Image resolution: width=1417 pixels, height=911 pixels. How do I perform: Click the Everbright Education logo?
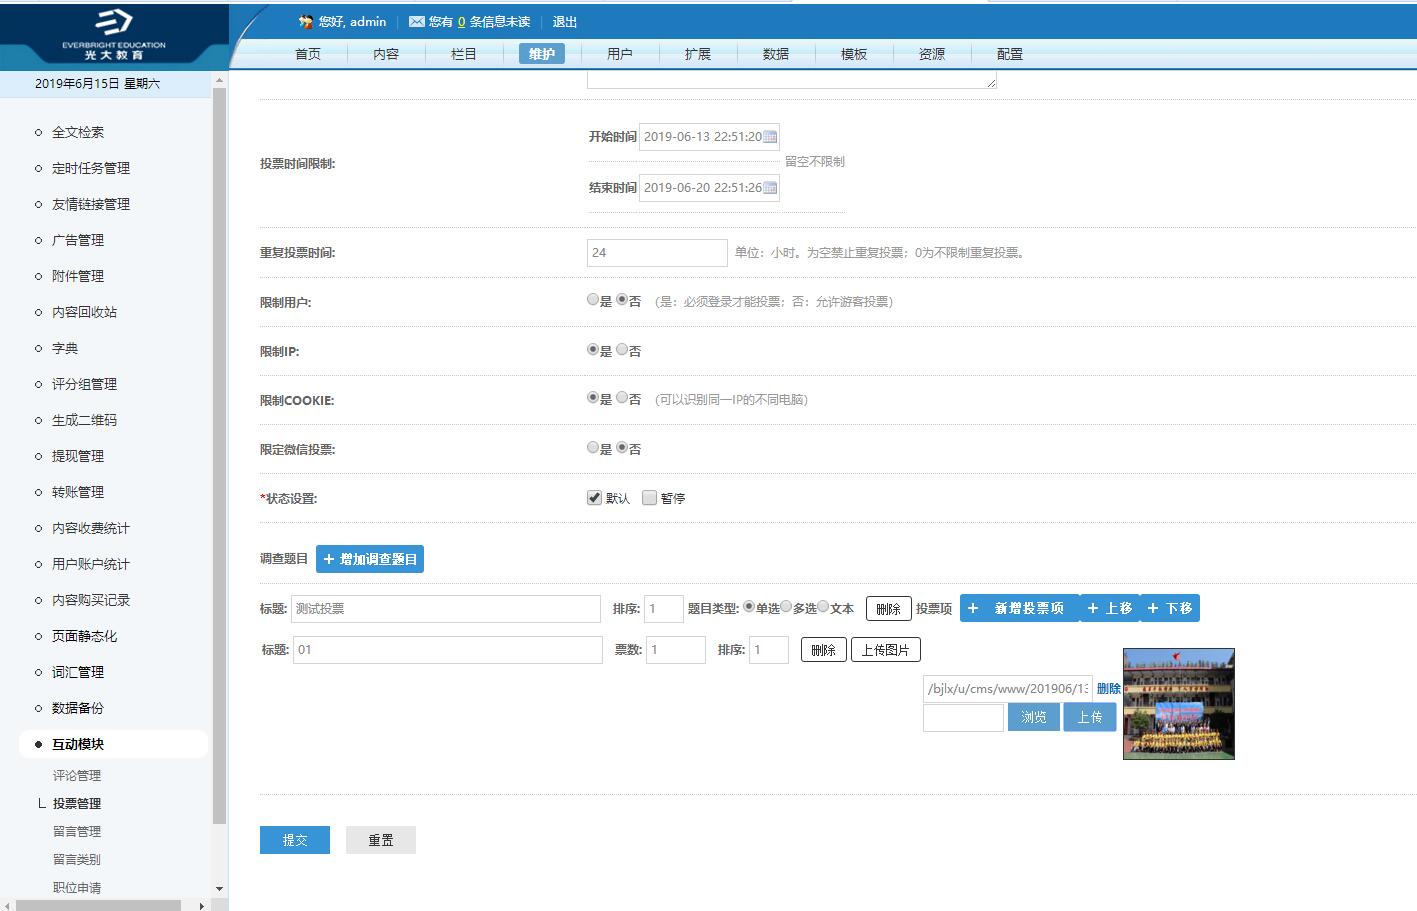114,35
